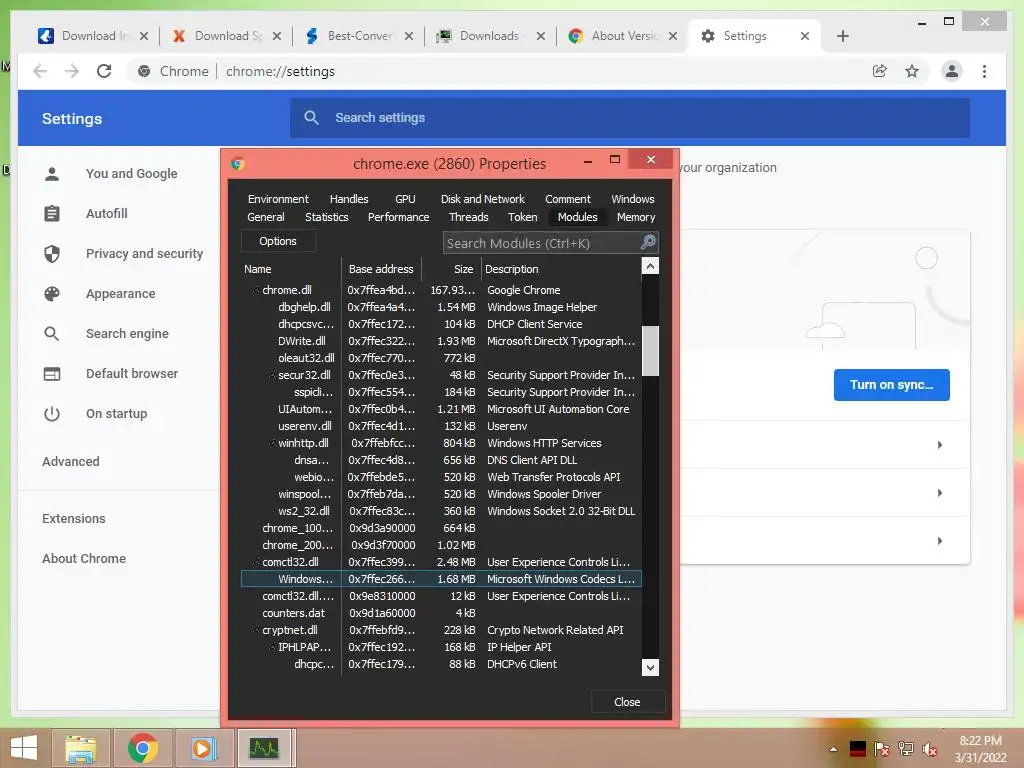
Task: Open the share page icon
Action: [x=880, y=71]
